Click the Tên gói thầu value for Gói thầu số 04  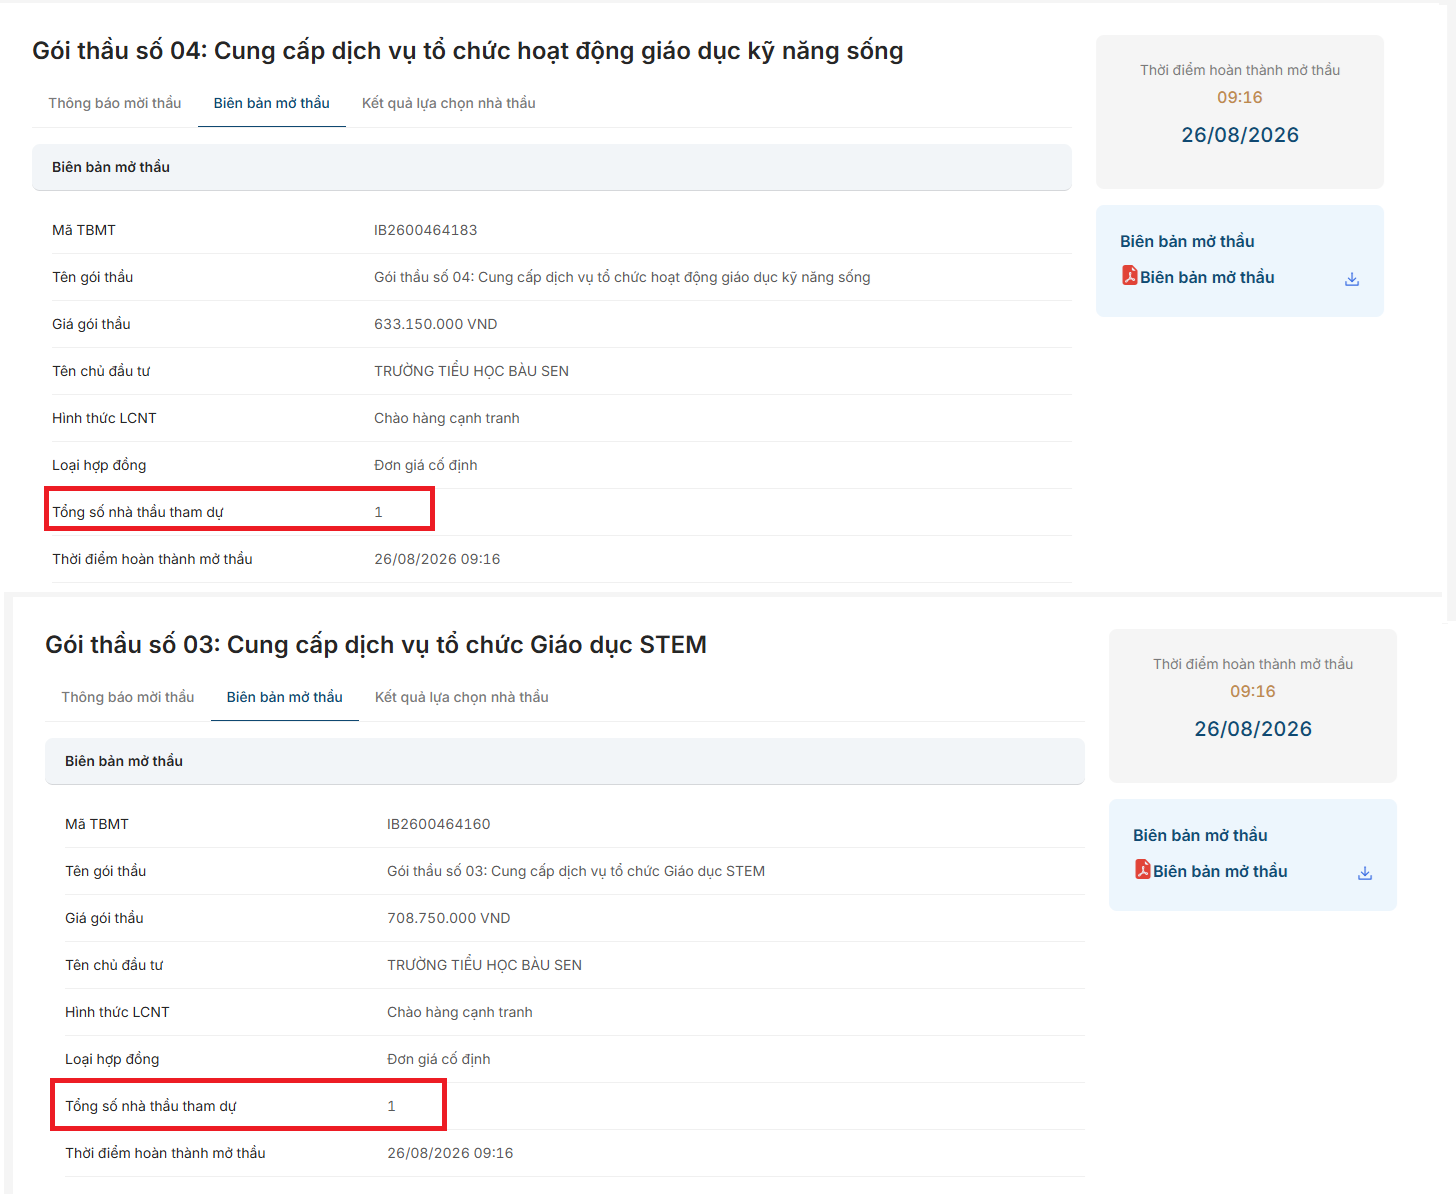coord(622,277)
